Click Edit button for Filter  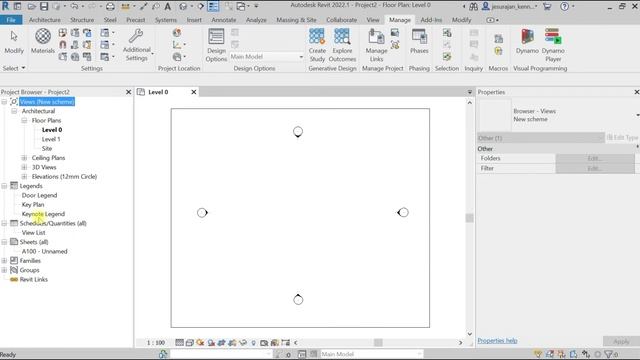[x=595, y=168]
